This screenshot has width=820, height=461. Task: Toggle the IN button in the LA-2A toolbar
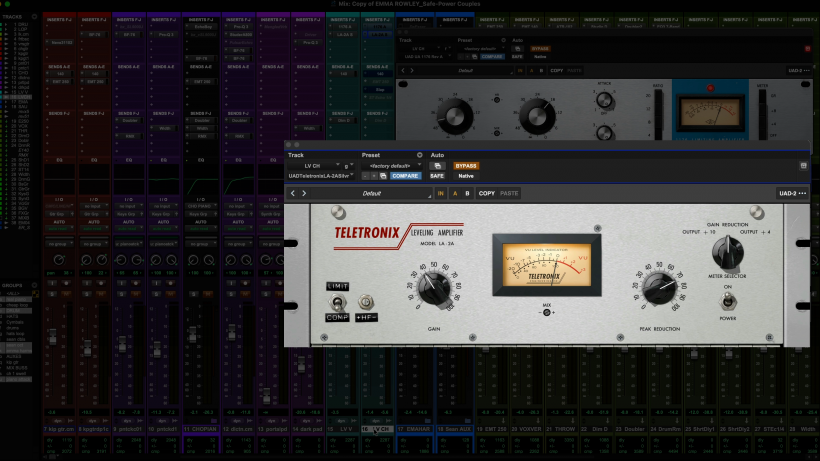coord(440,193)
